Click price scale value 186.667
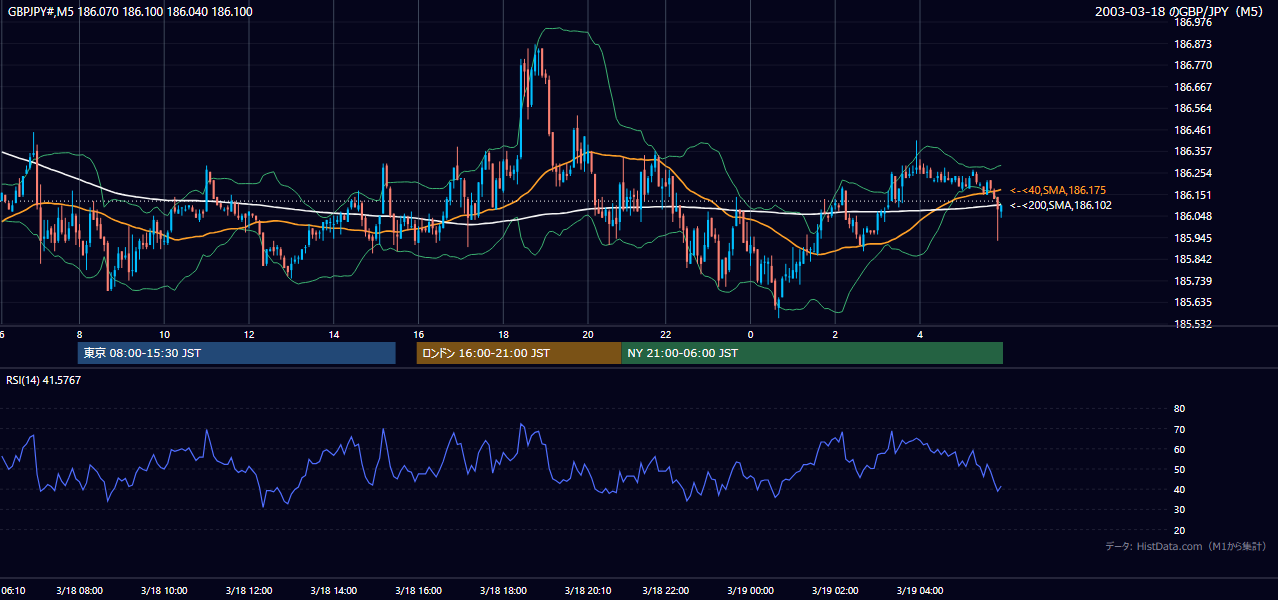1278x600 pixels. pos(1193,87)
